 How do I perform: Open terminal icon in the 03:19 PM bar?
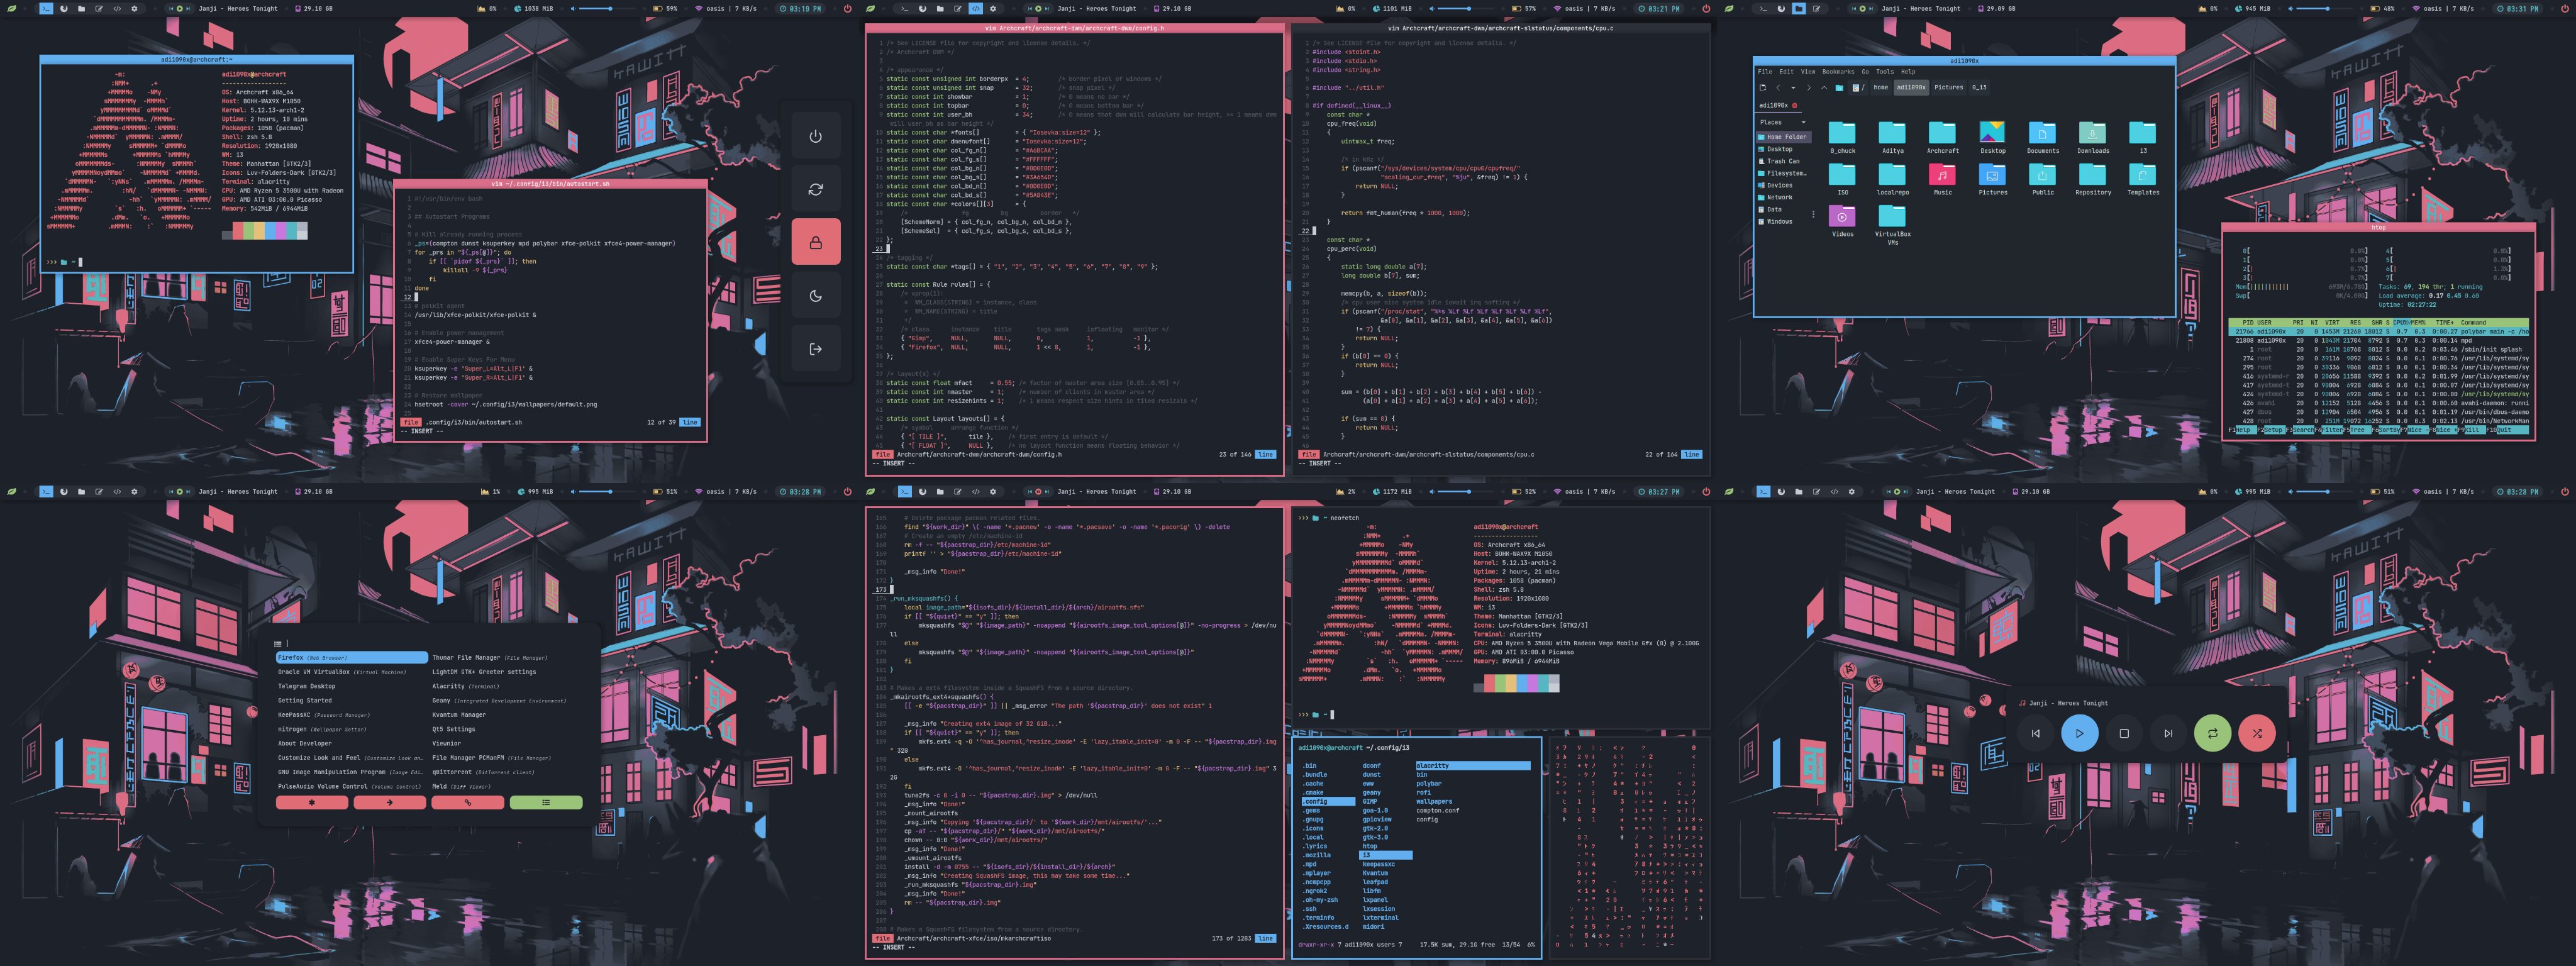pos(46,8)
